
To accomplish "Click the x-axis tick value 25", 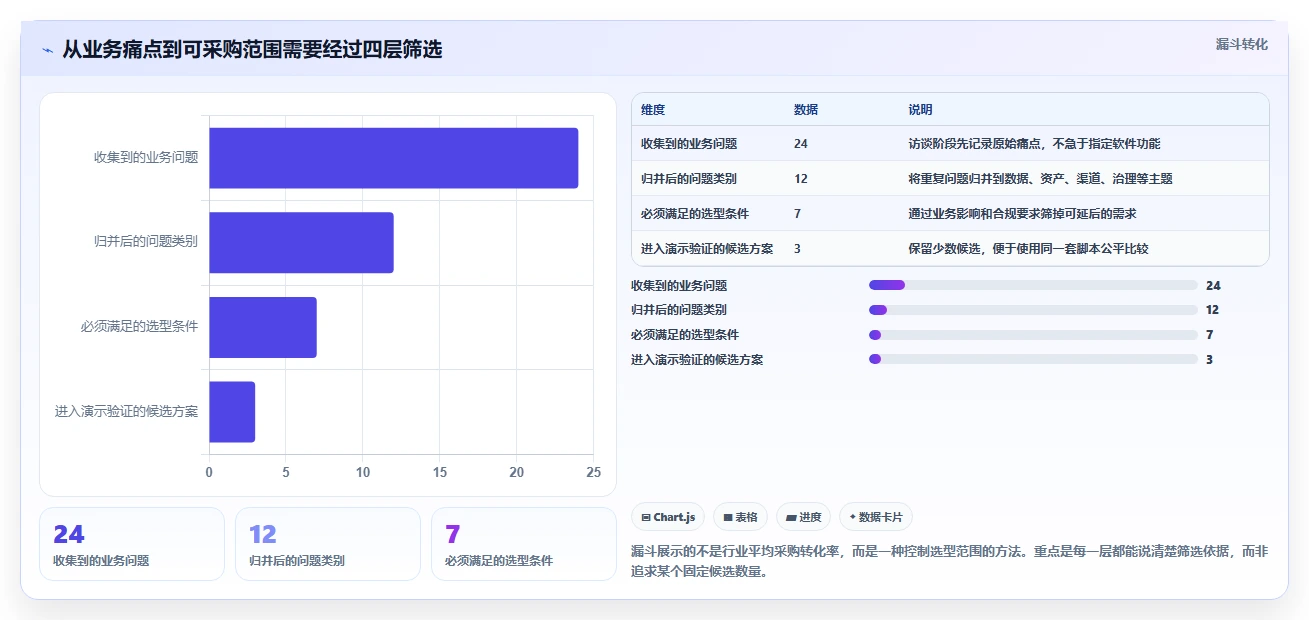I will tap(593, 472).
